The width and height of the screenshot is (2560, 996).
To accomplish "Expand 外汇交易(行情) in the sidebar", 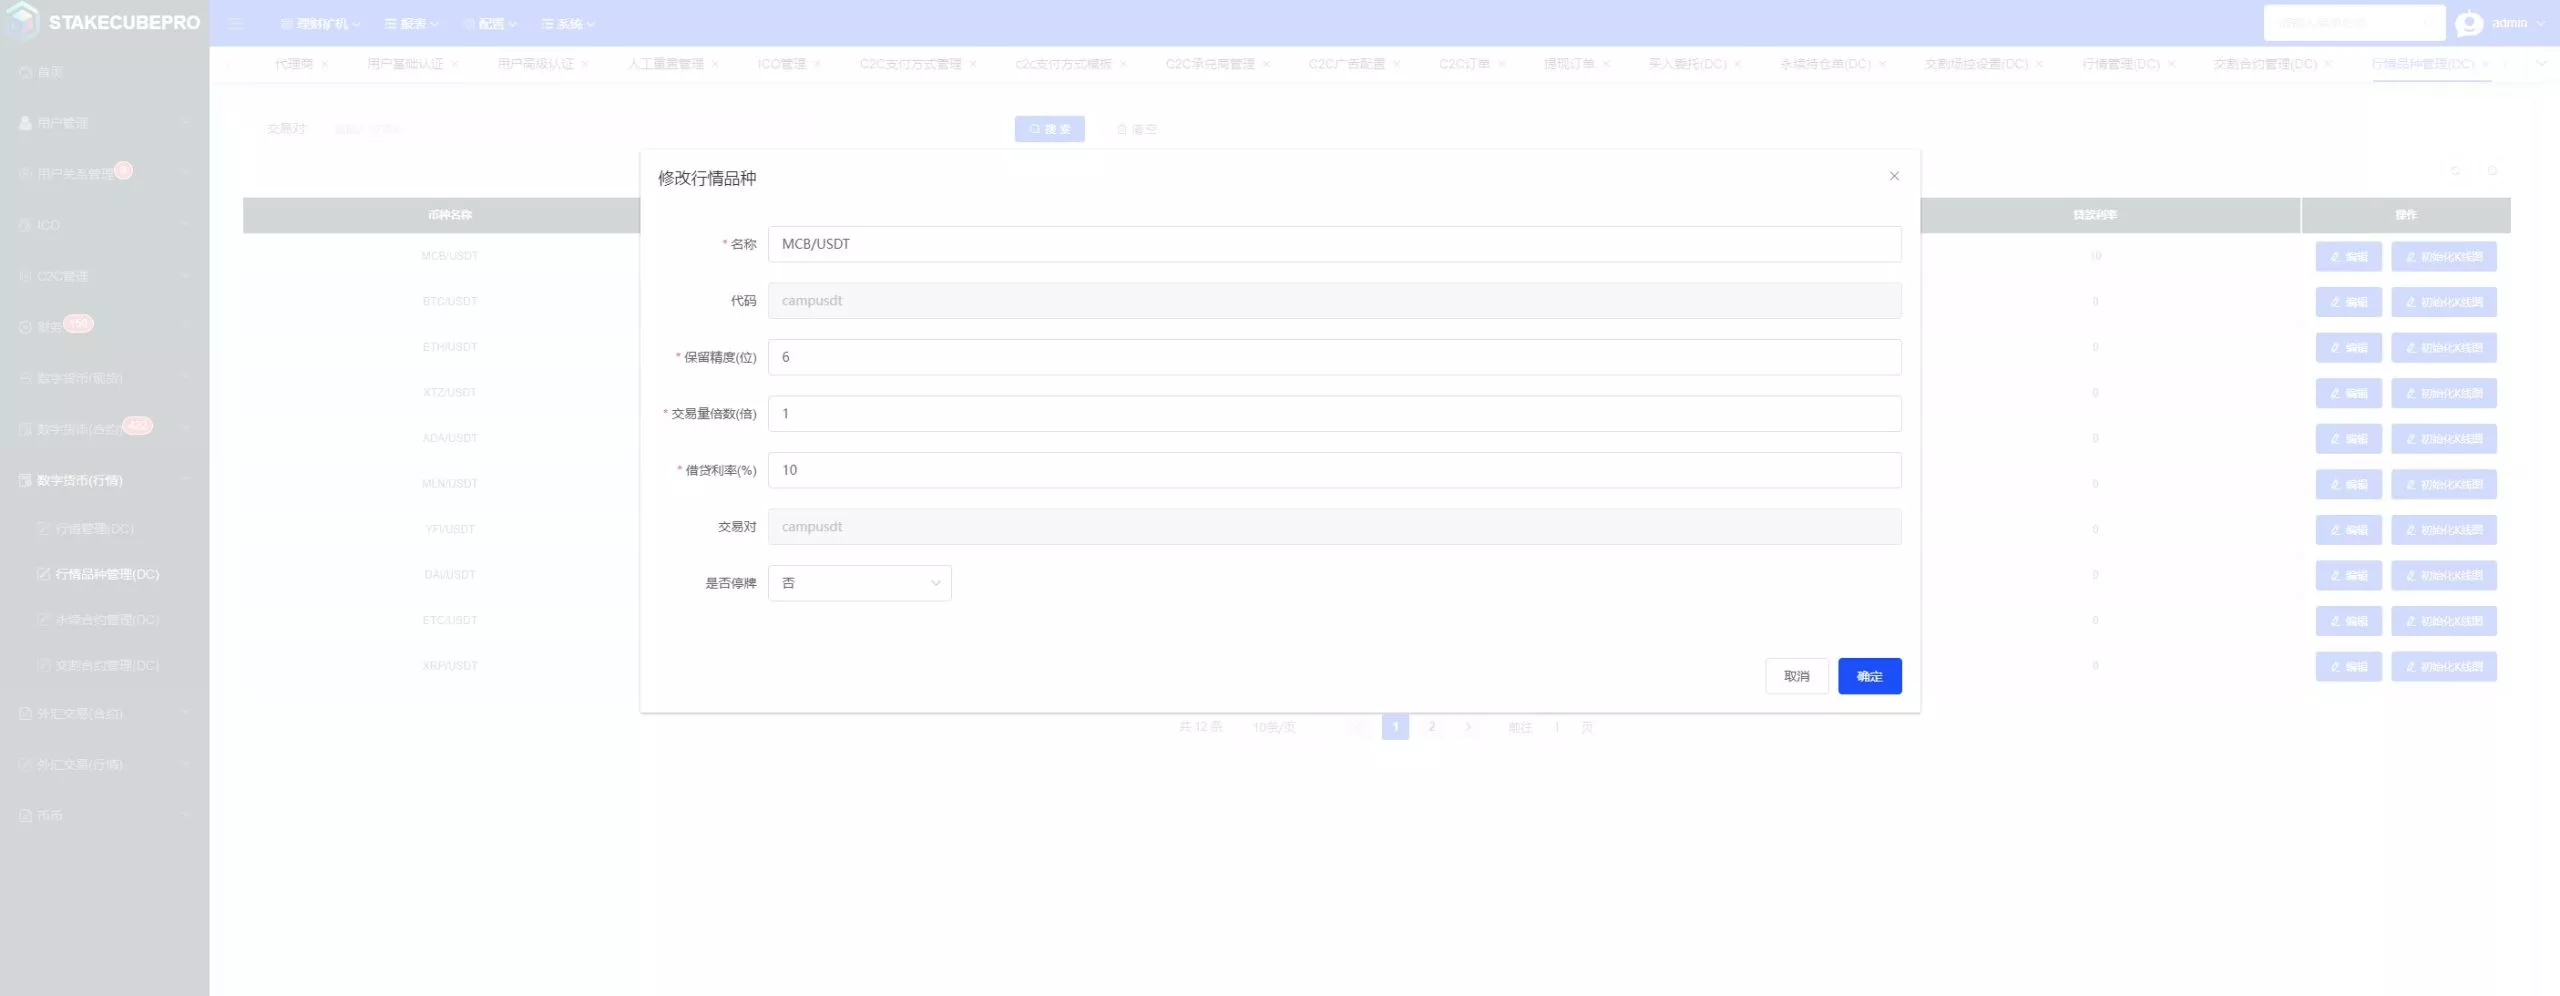I will tap(104, 765).
